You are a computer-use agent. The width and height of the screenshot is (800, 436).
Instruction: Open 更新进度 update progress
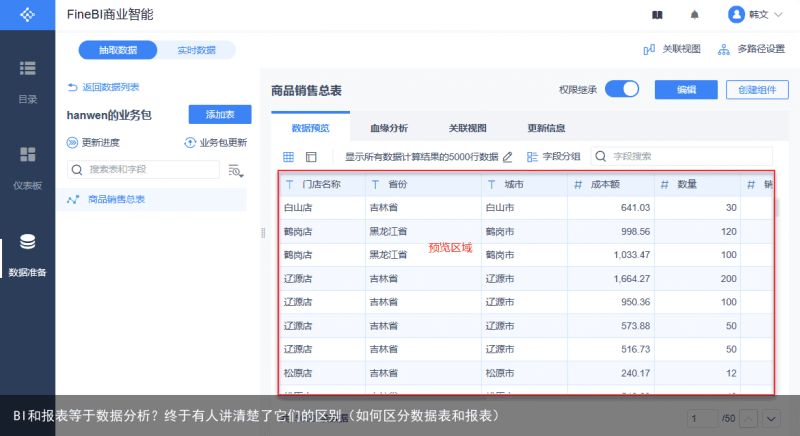[x=93, y=142]
